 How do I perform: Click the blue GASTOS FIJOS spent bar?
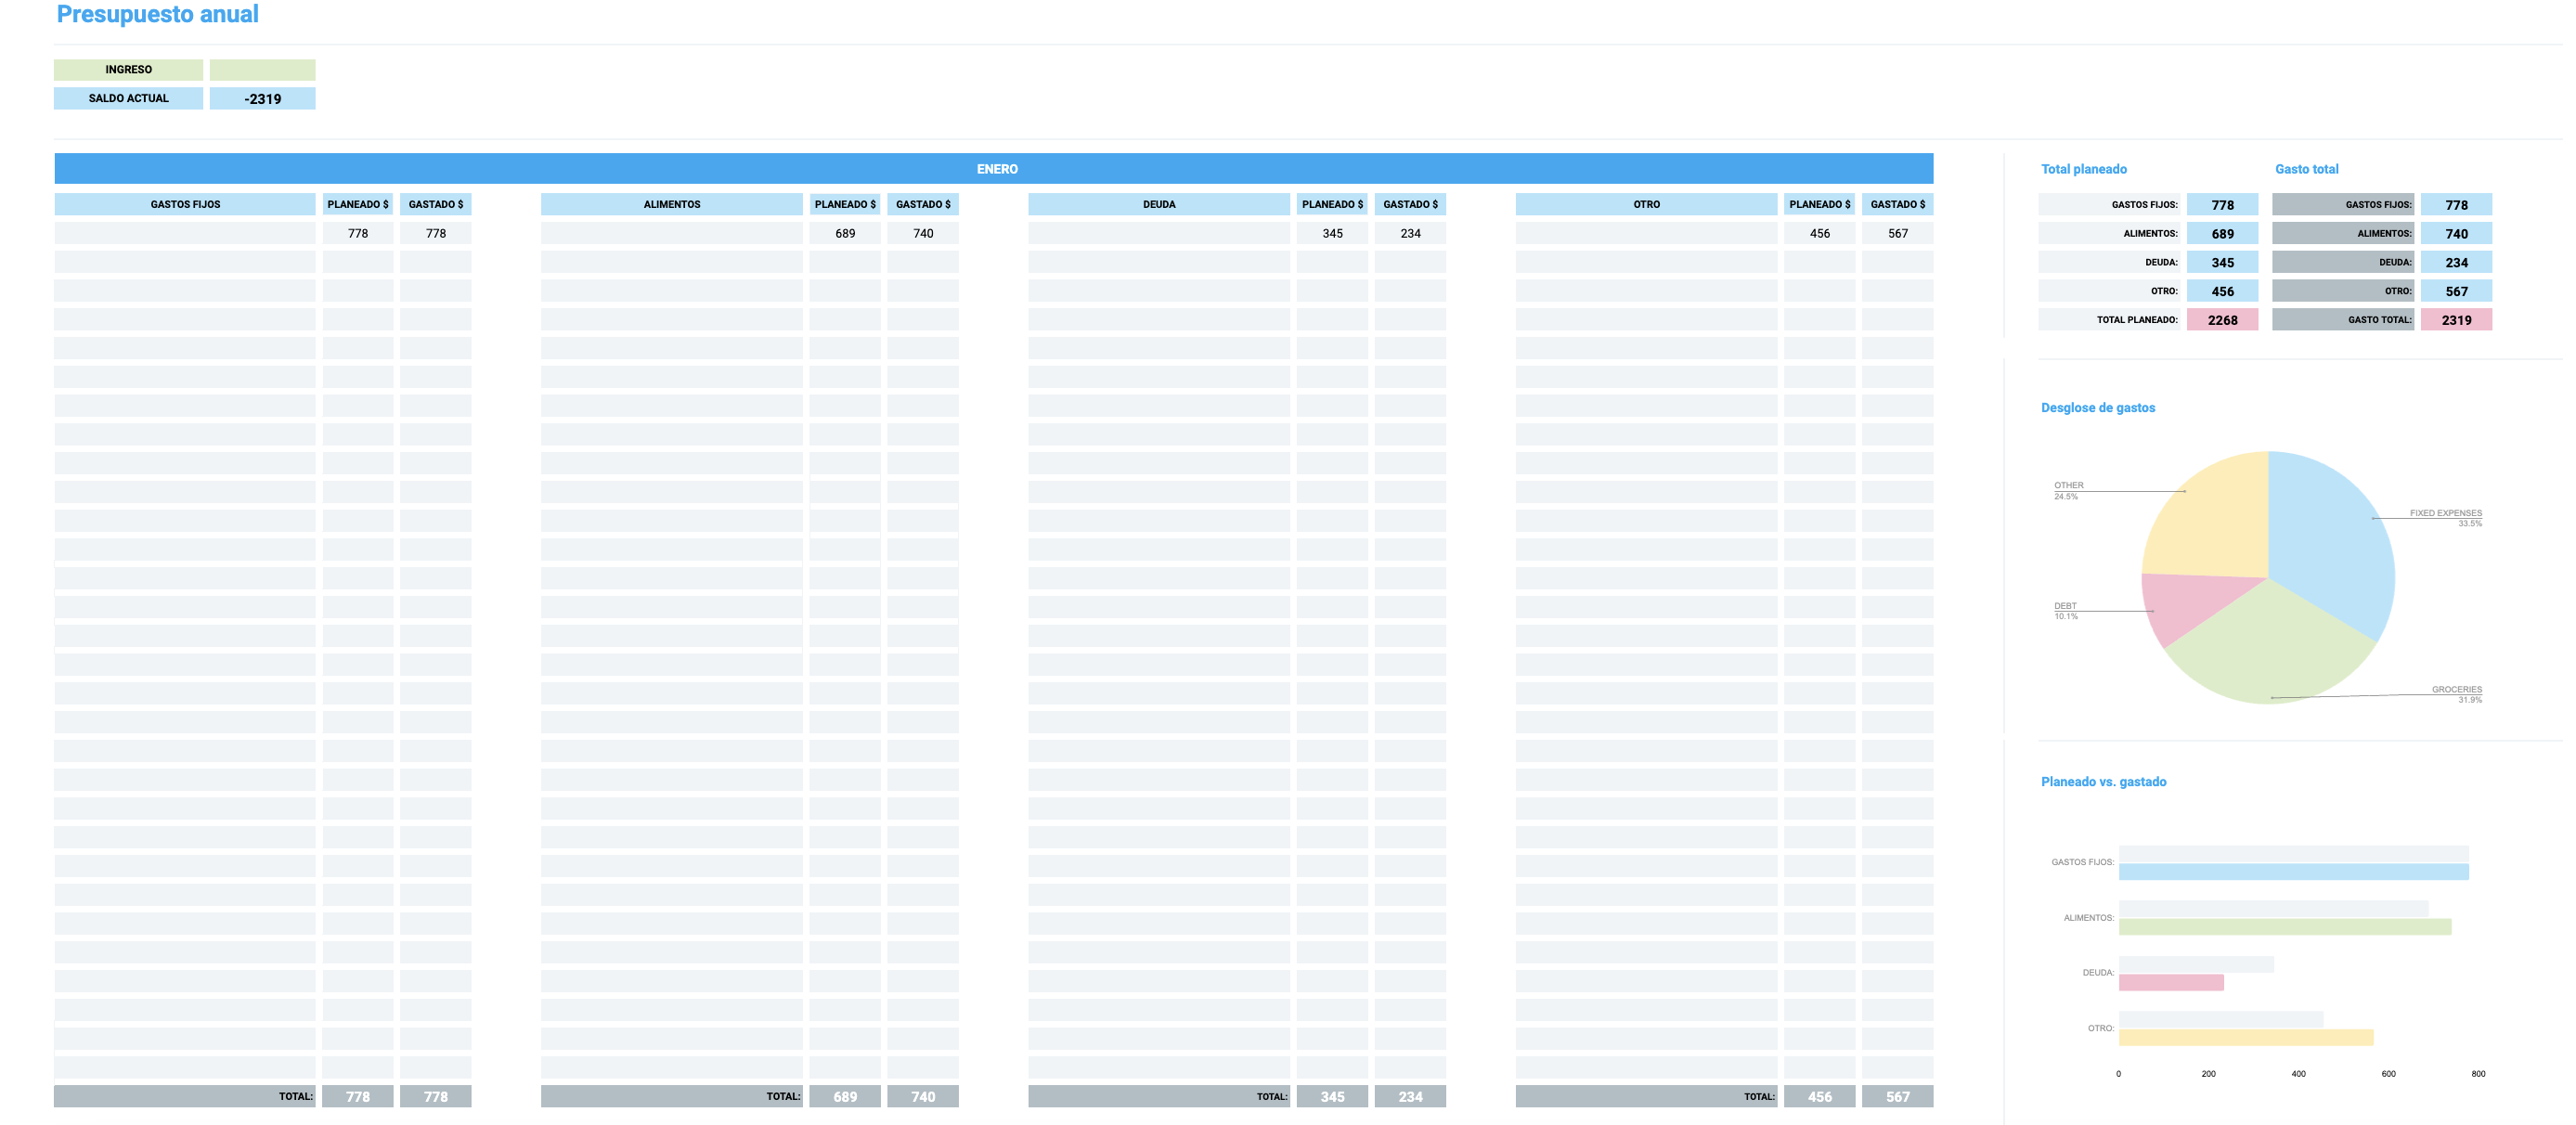pos(2293,872)
